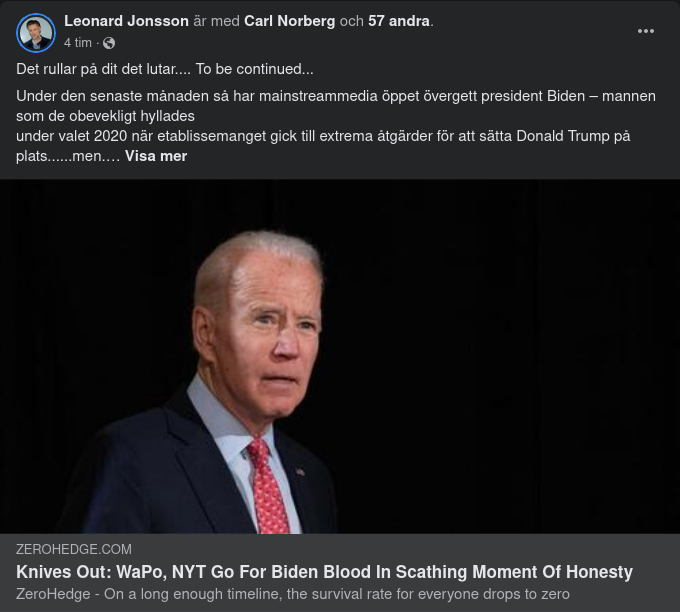The image size is (680, 612).
Task: Open the "Knives Out" article headline
Action: click(324, 572)
